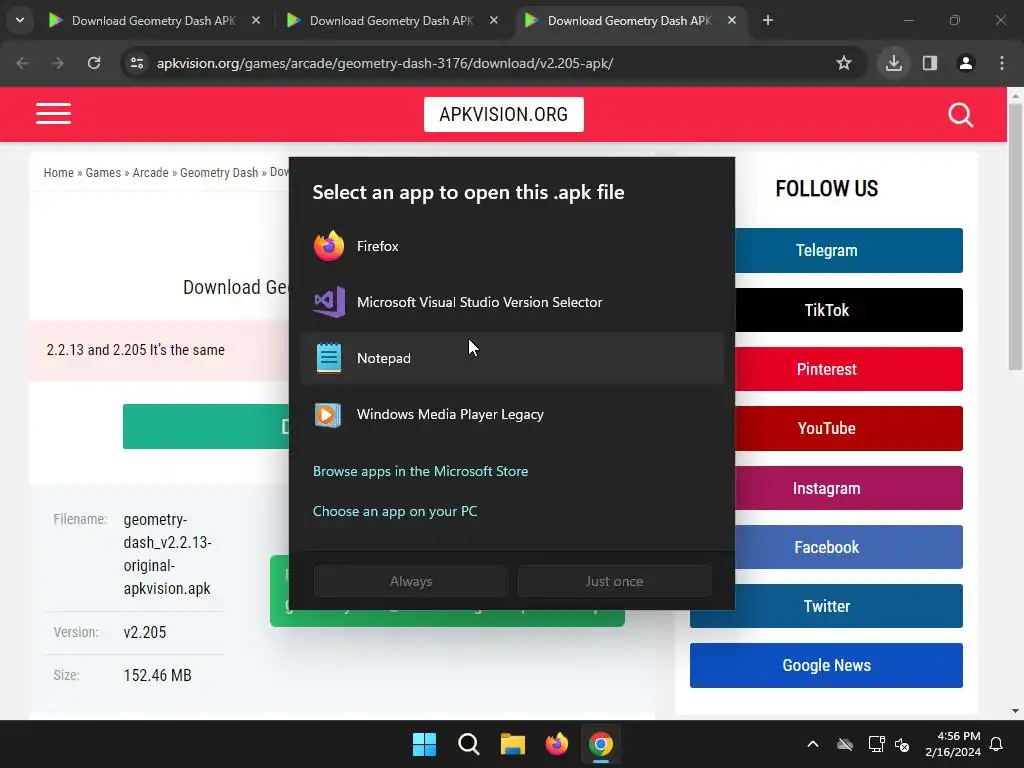Show hidden system tray icons
1024x768 pixels.
(812, 744)
